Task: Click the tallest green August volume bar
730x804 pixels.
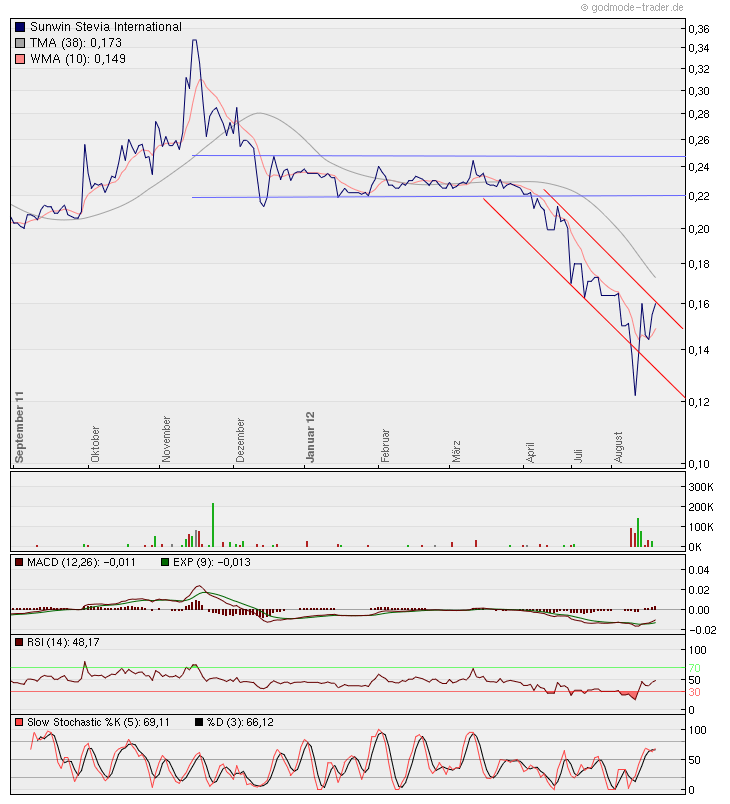Action: click(638, 533)
